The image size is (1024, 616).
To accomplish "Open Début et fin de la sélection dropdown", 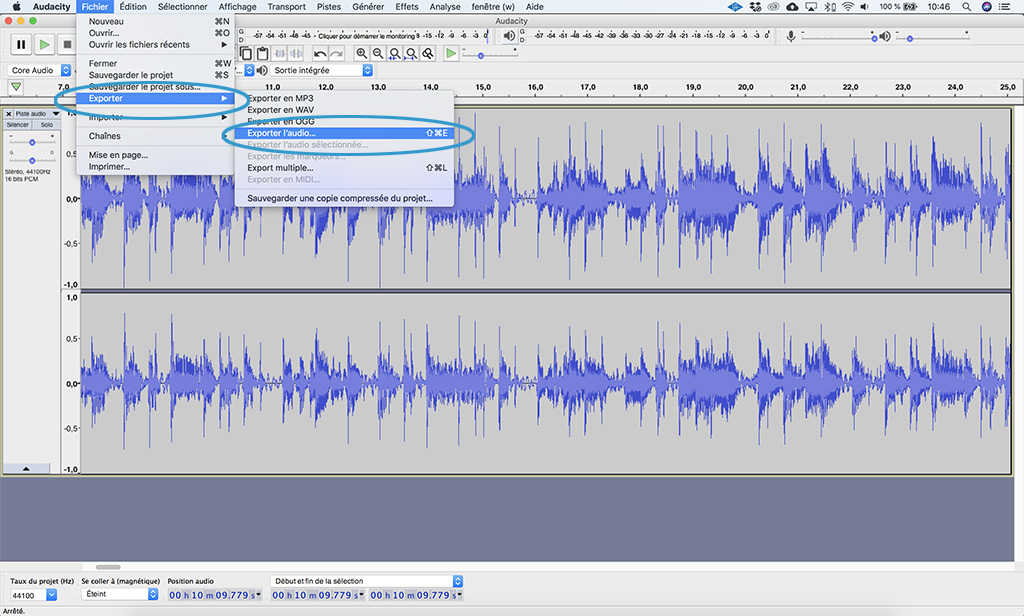I will (x=366, y=581).
